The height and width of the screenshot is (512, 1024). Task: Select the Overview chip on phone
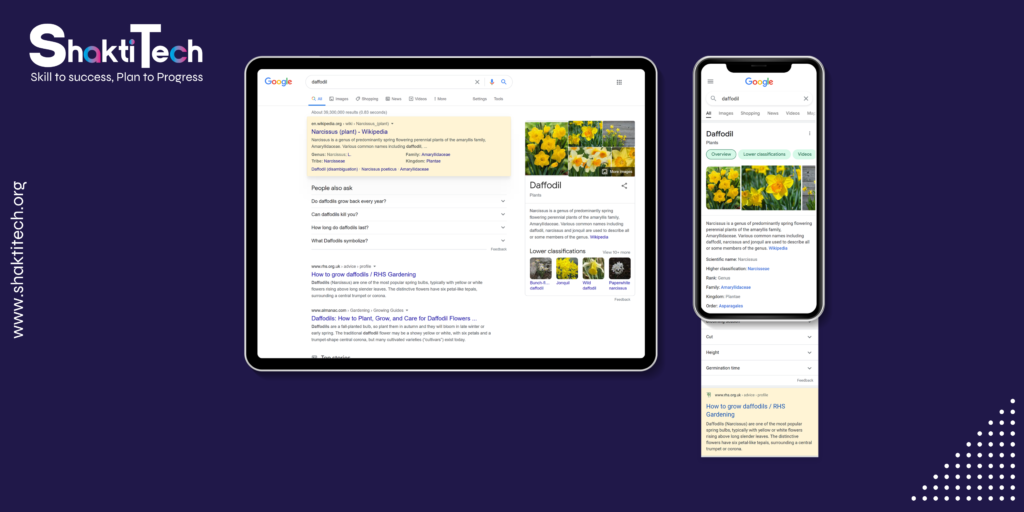[x=721, y=154]
